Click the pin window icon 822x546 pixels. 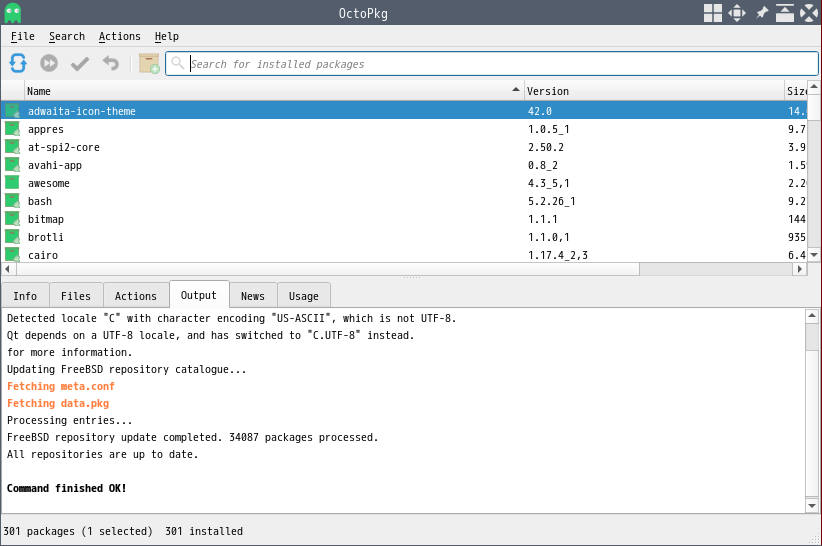point(762,12)
